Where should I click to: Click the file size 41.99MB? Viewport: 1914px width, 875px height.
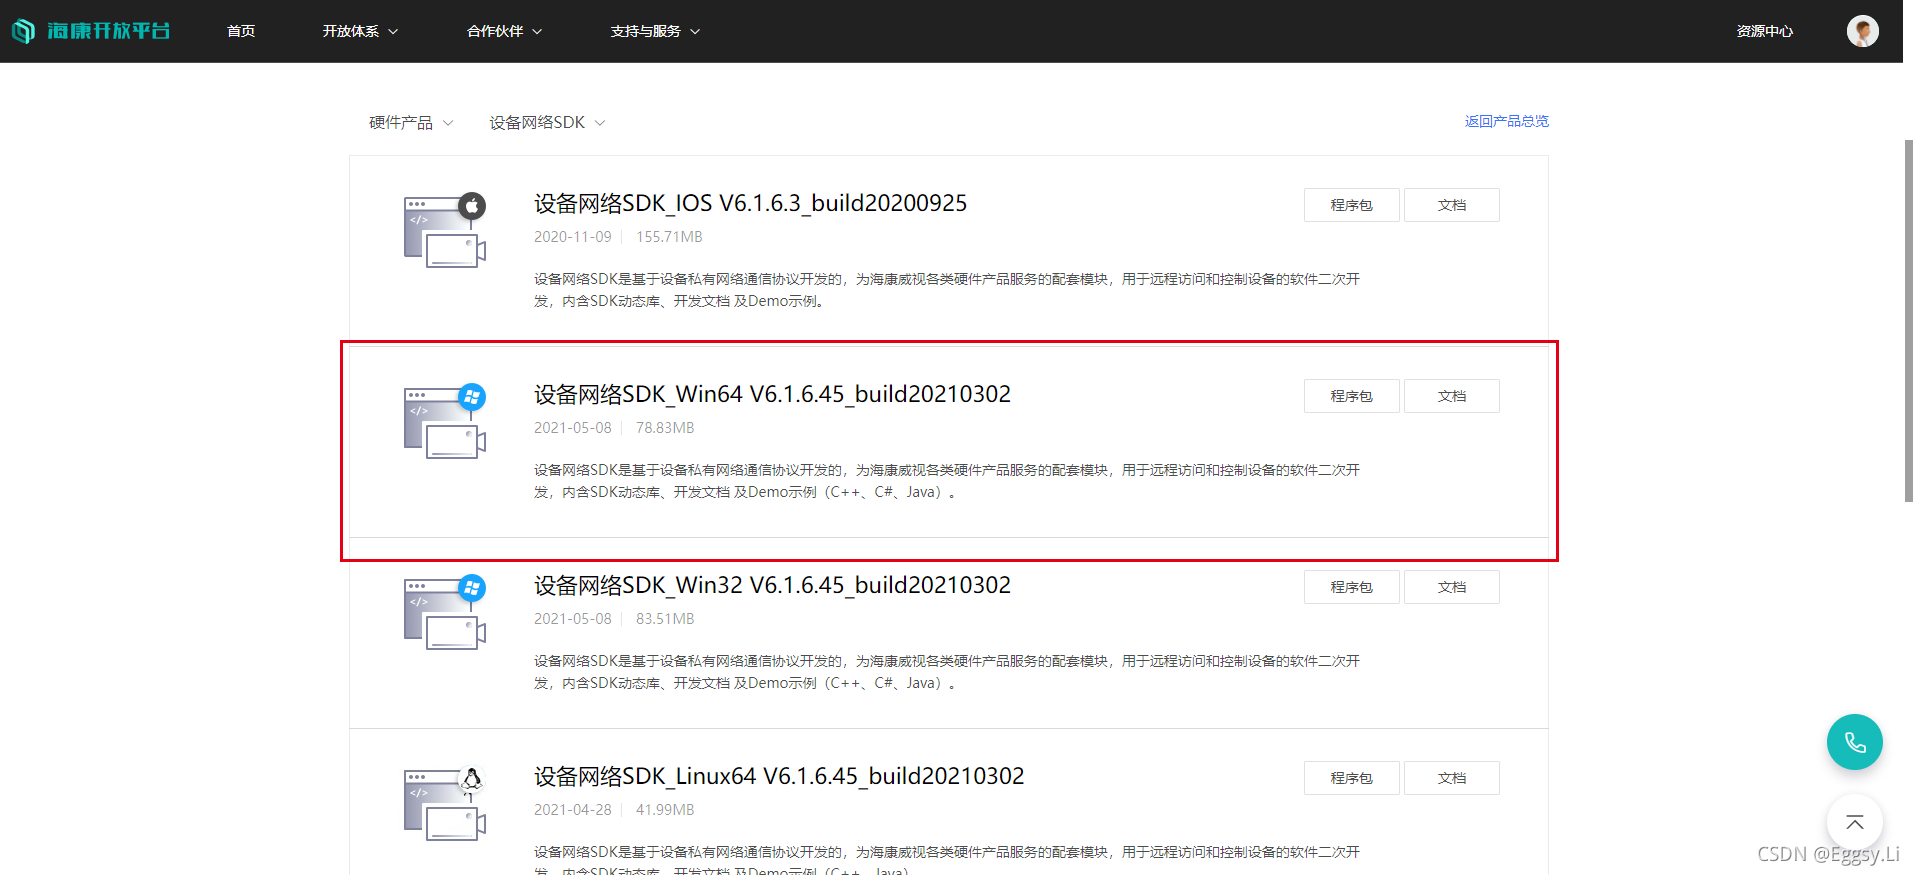pos(665,810)
